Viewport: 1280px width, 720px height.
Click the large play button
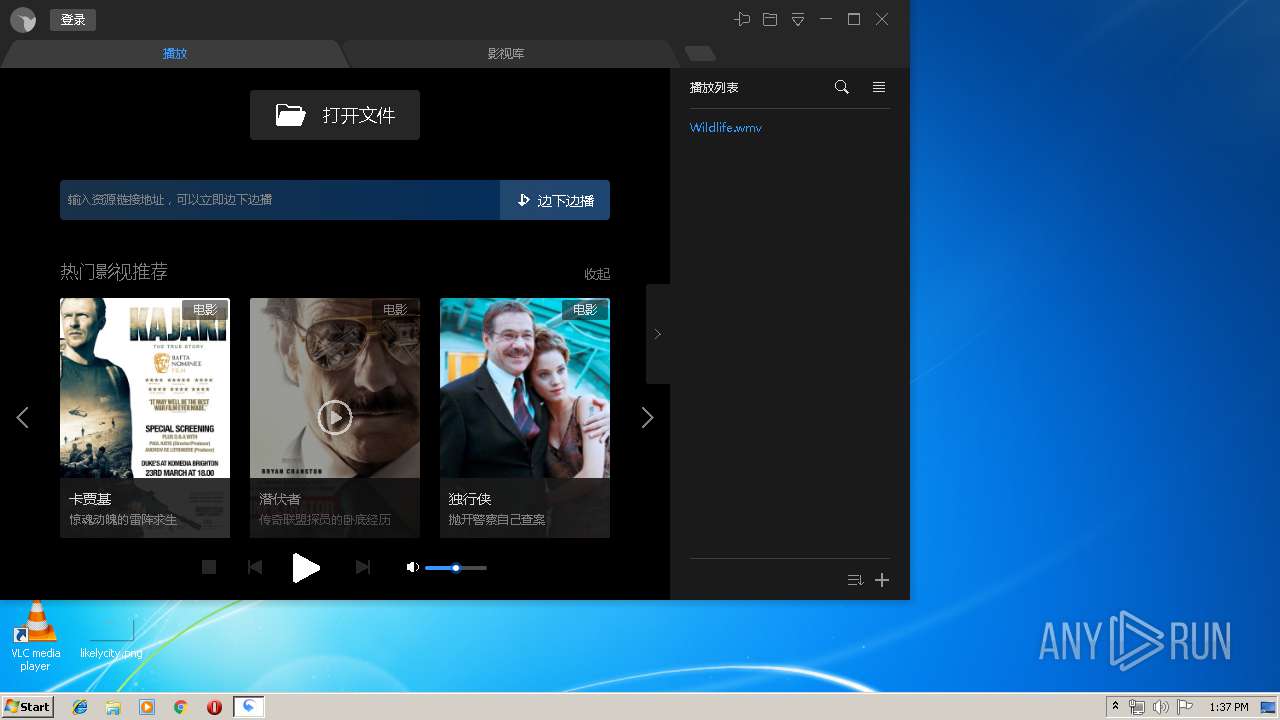[x=306, y=567]
